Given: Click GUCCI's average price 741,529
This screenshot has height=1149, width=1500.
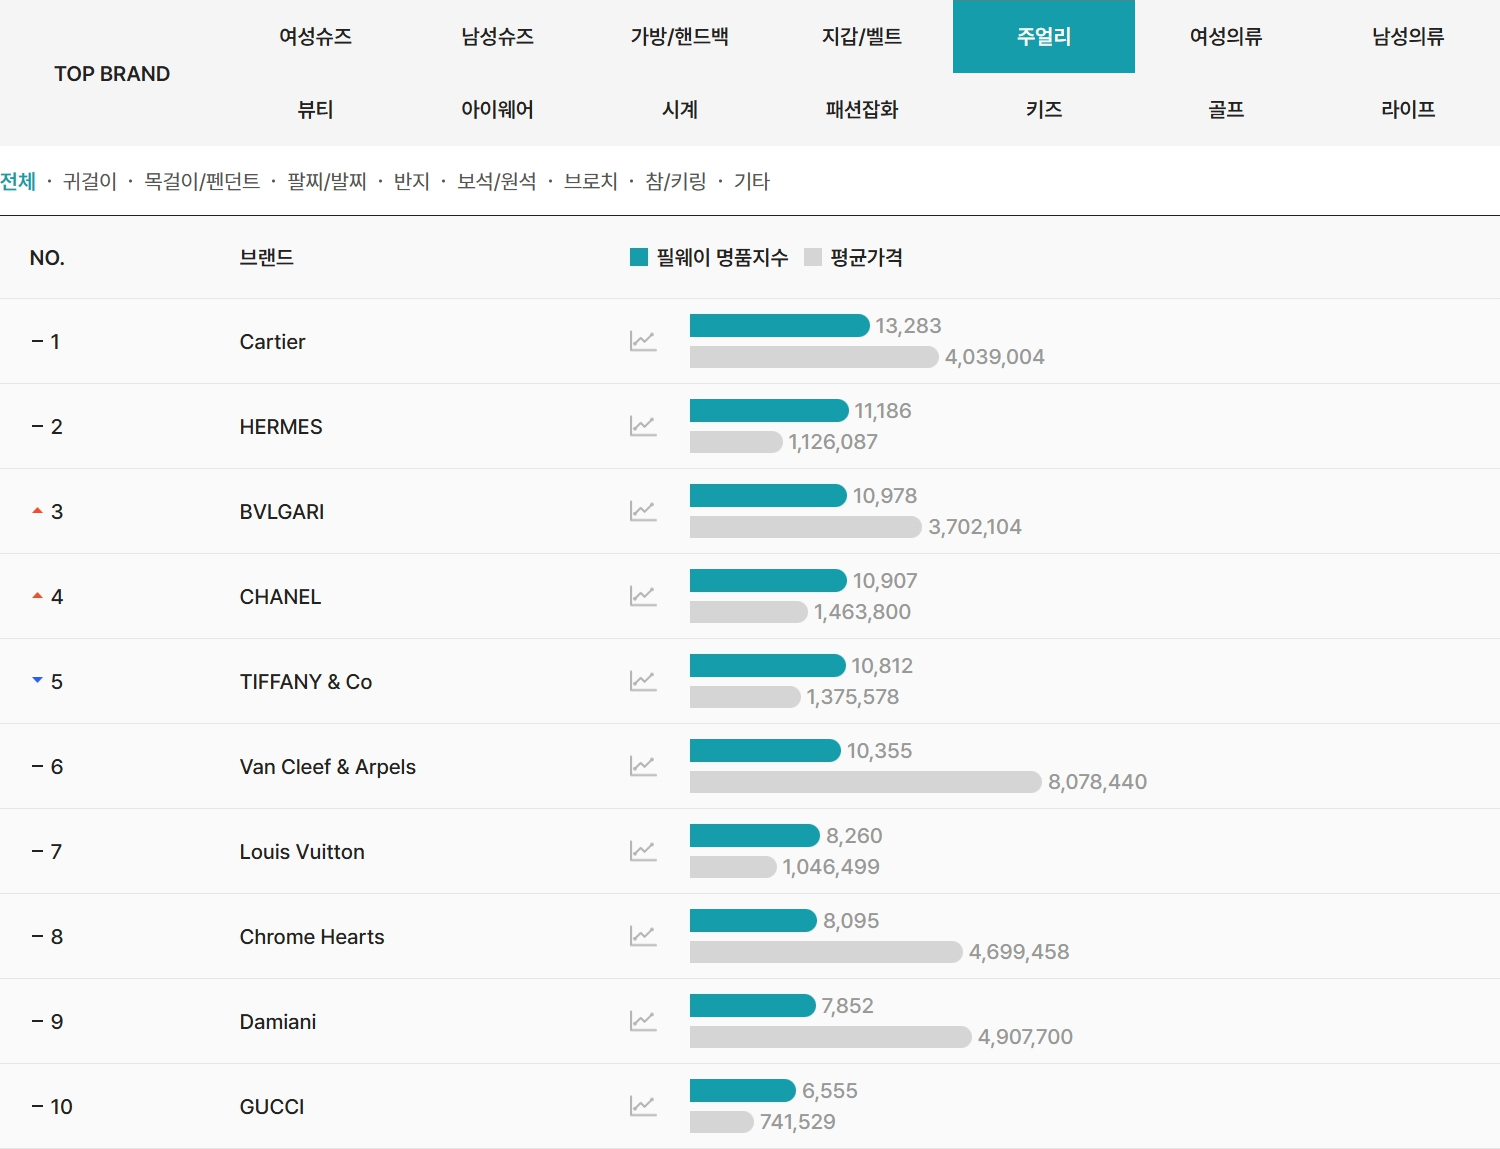Looking at the screenshot, I should [x=797, y=1122].
